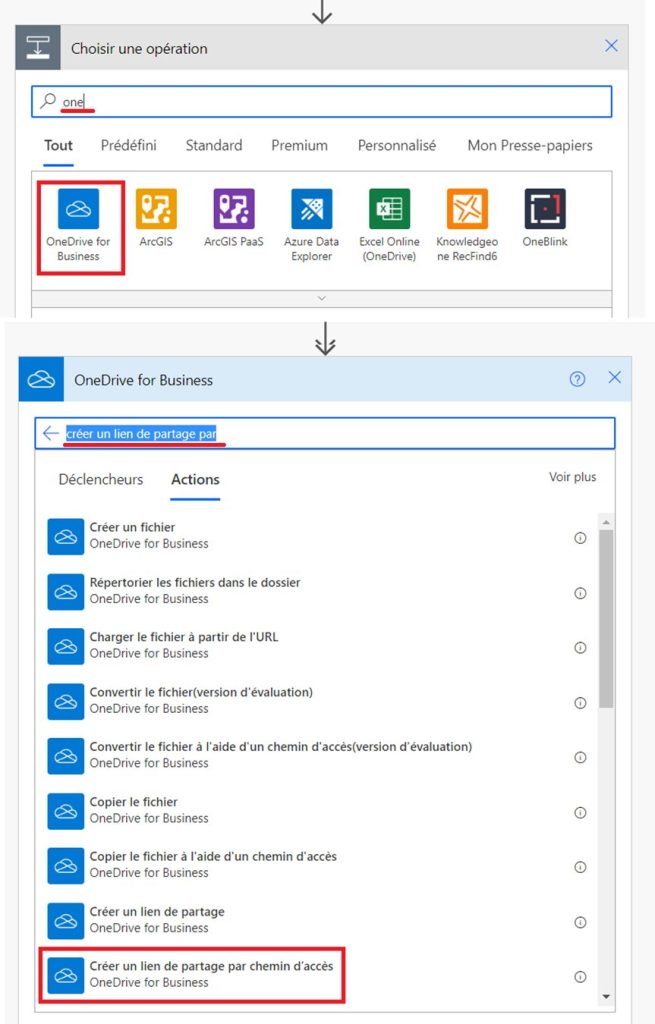
Task: Show info for Charger le fichier à partir de l'URL
Action: [580, 647]
